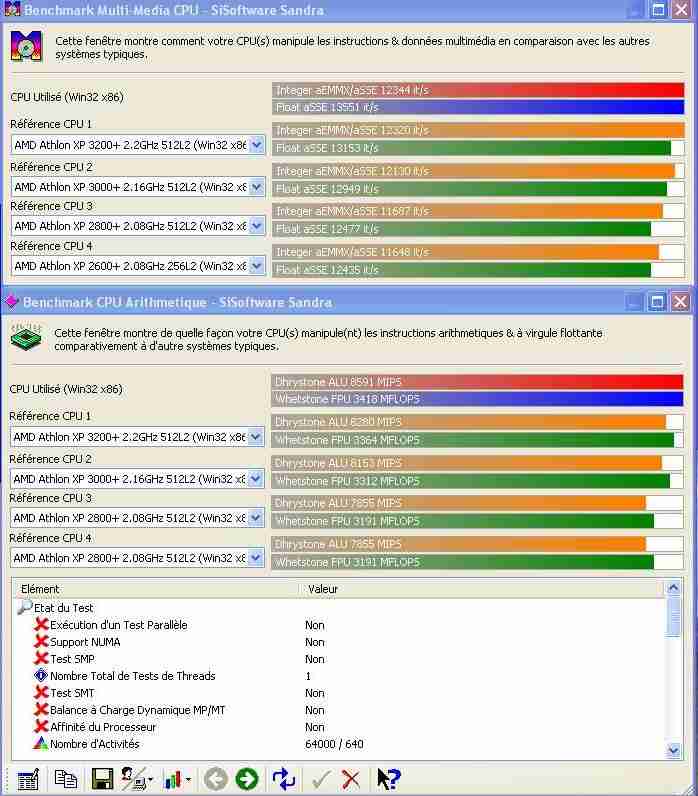
Task: Click the grey checkmark OK icon
Action: click(320, 779)
